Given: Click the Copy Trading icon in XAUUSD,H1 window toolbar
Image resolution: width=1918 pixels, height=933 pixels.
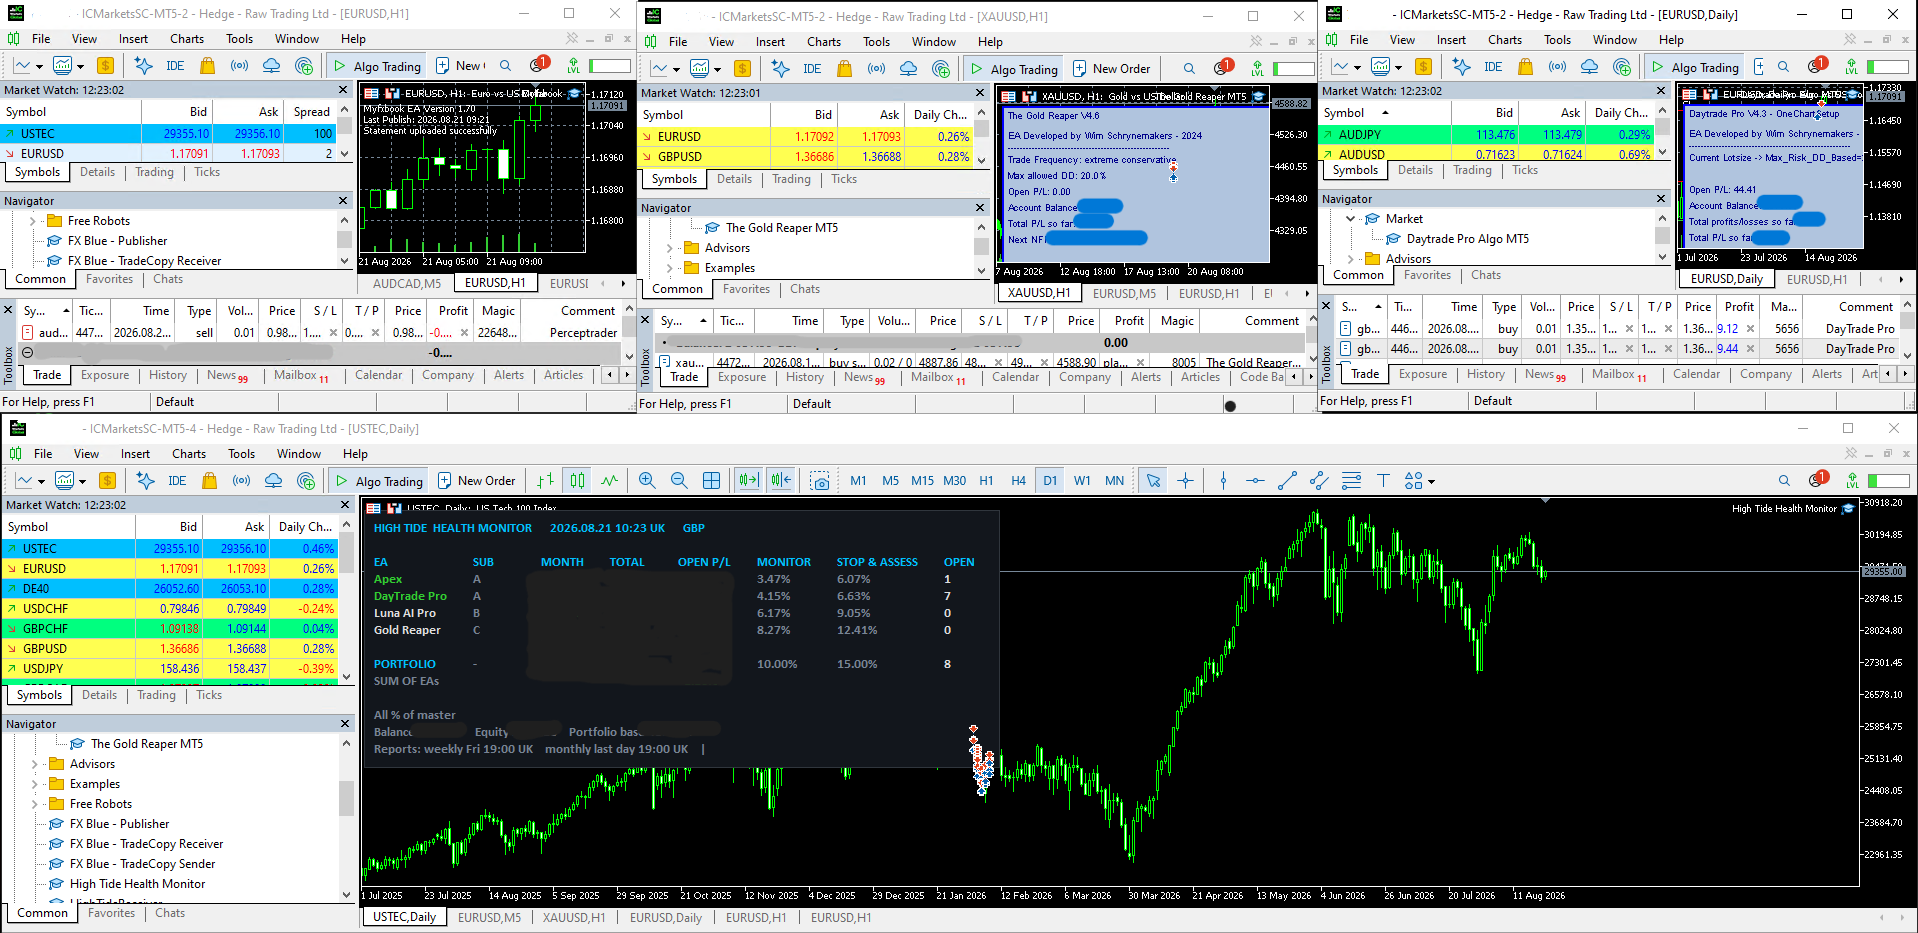Looking at the screenshot, I should click(x=940, y=69).
